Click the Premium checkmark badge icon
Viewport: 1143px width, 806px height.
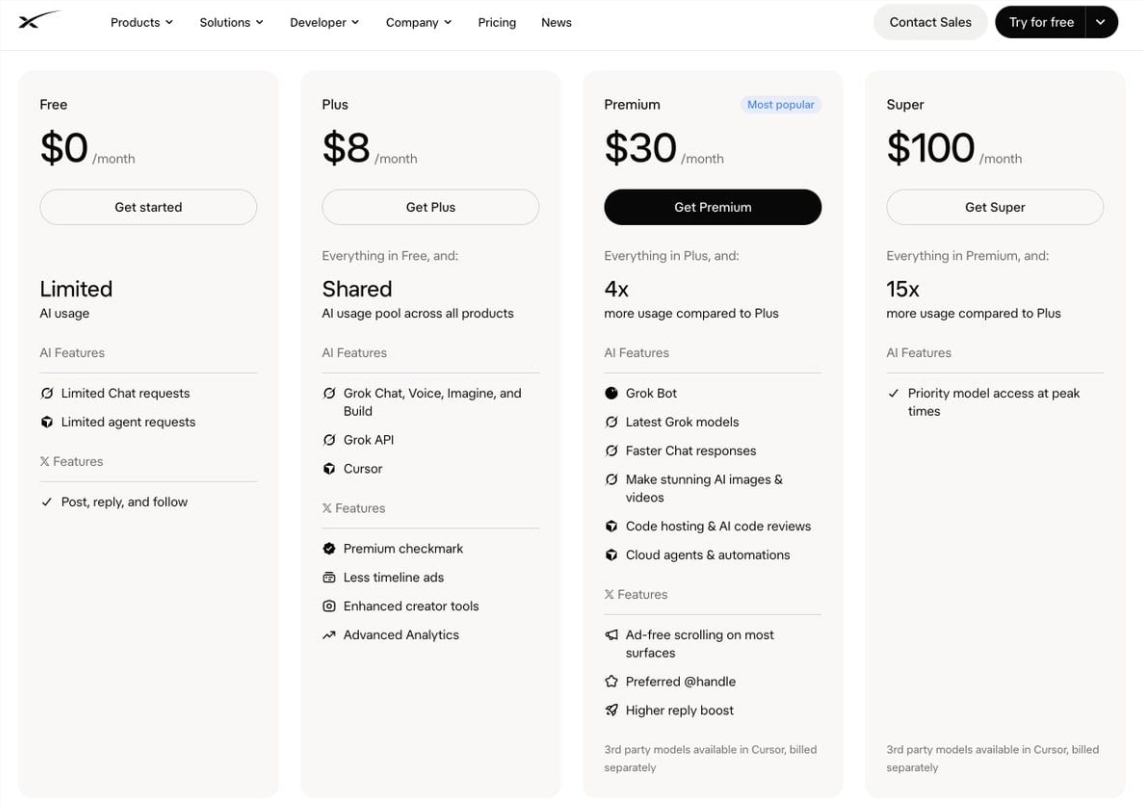[x=329, y=549]
